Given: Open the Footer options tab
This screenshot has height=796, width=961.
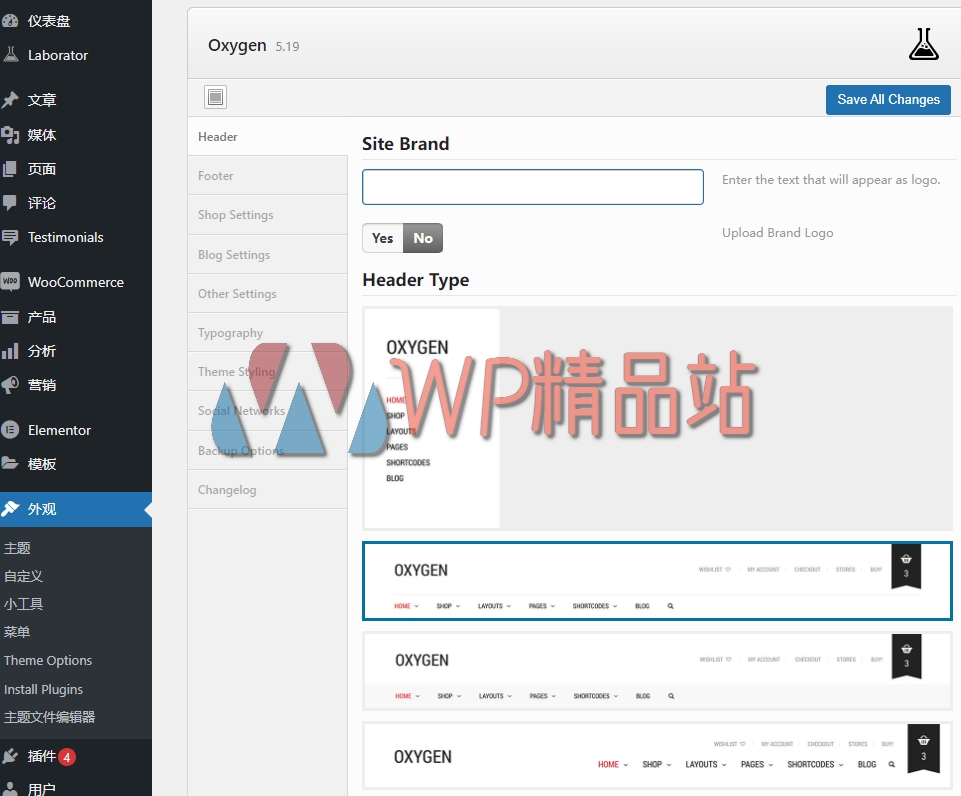Looking at the screenshot, I should 216,176.
